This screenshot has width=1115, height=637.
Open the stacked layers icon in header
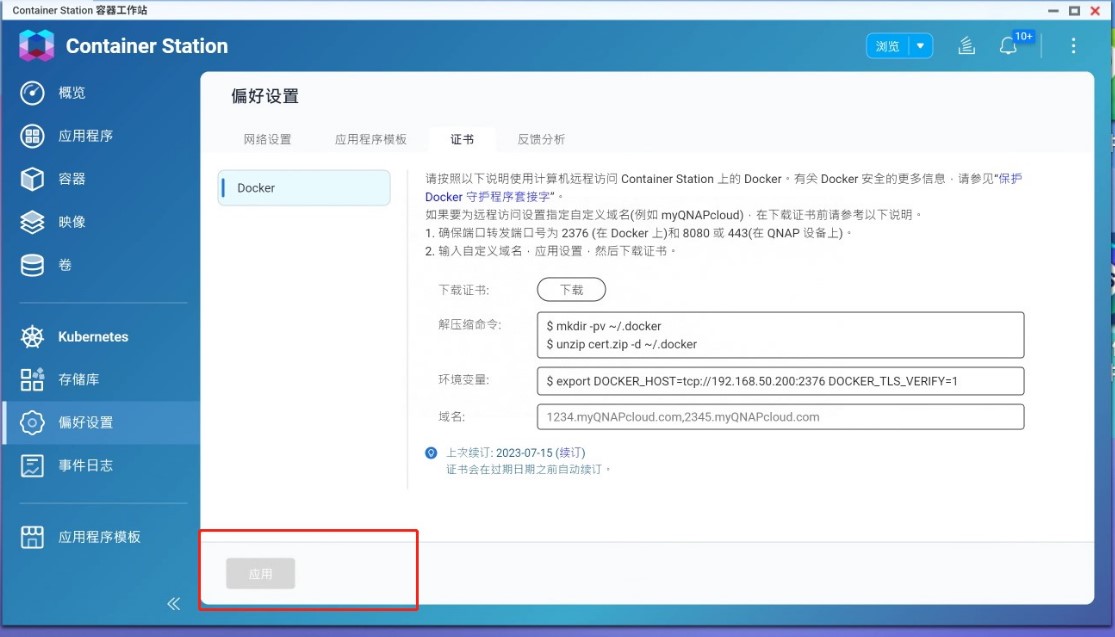[x=966, y=46]
